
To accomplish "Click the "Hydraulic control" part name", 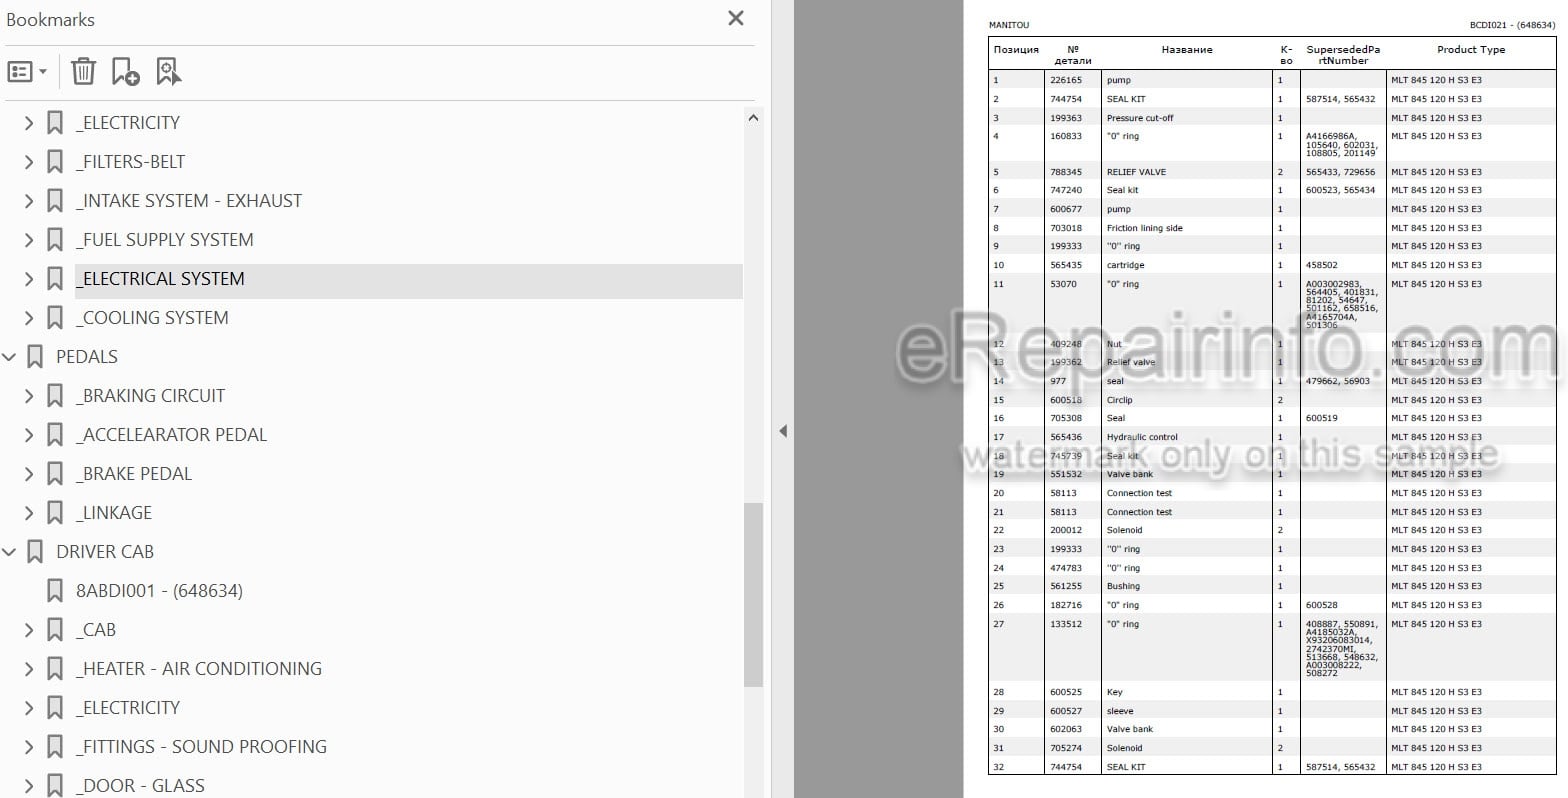I will point(1142,437).
